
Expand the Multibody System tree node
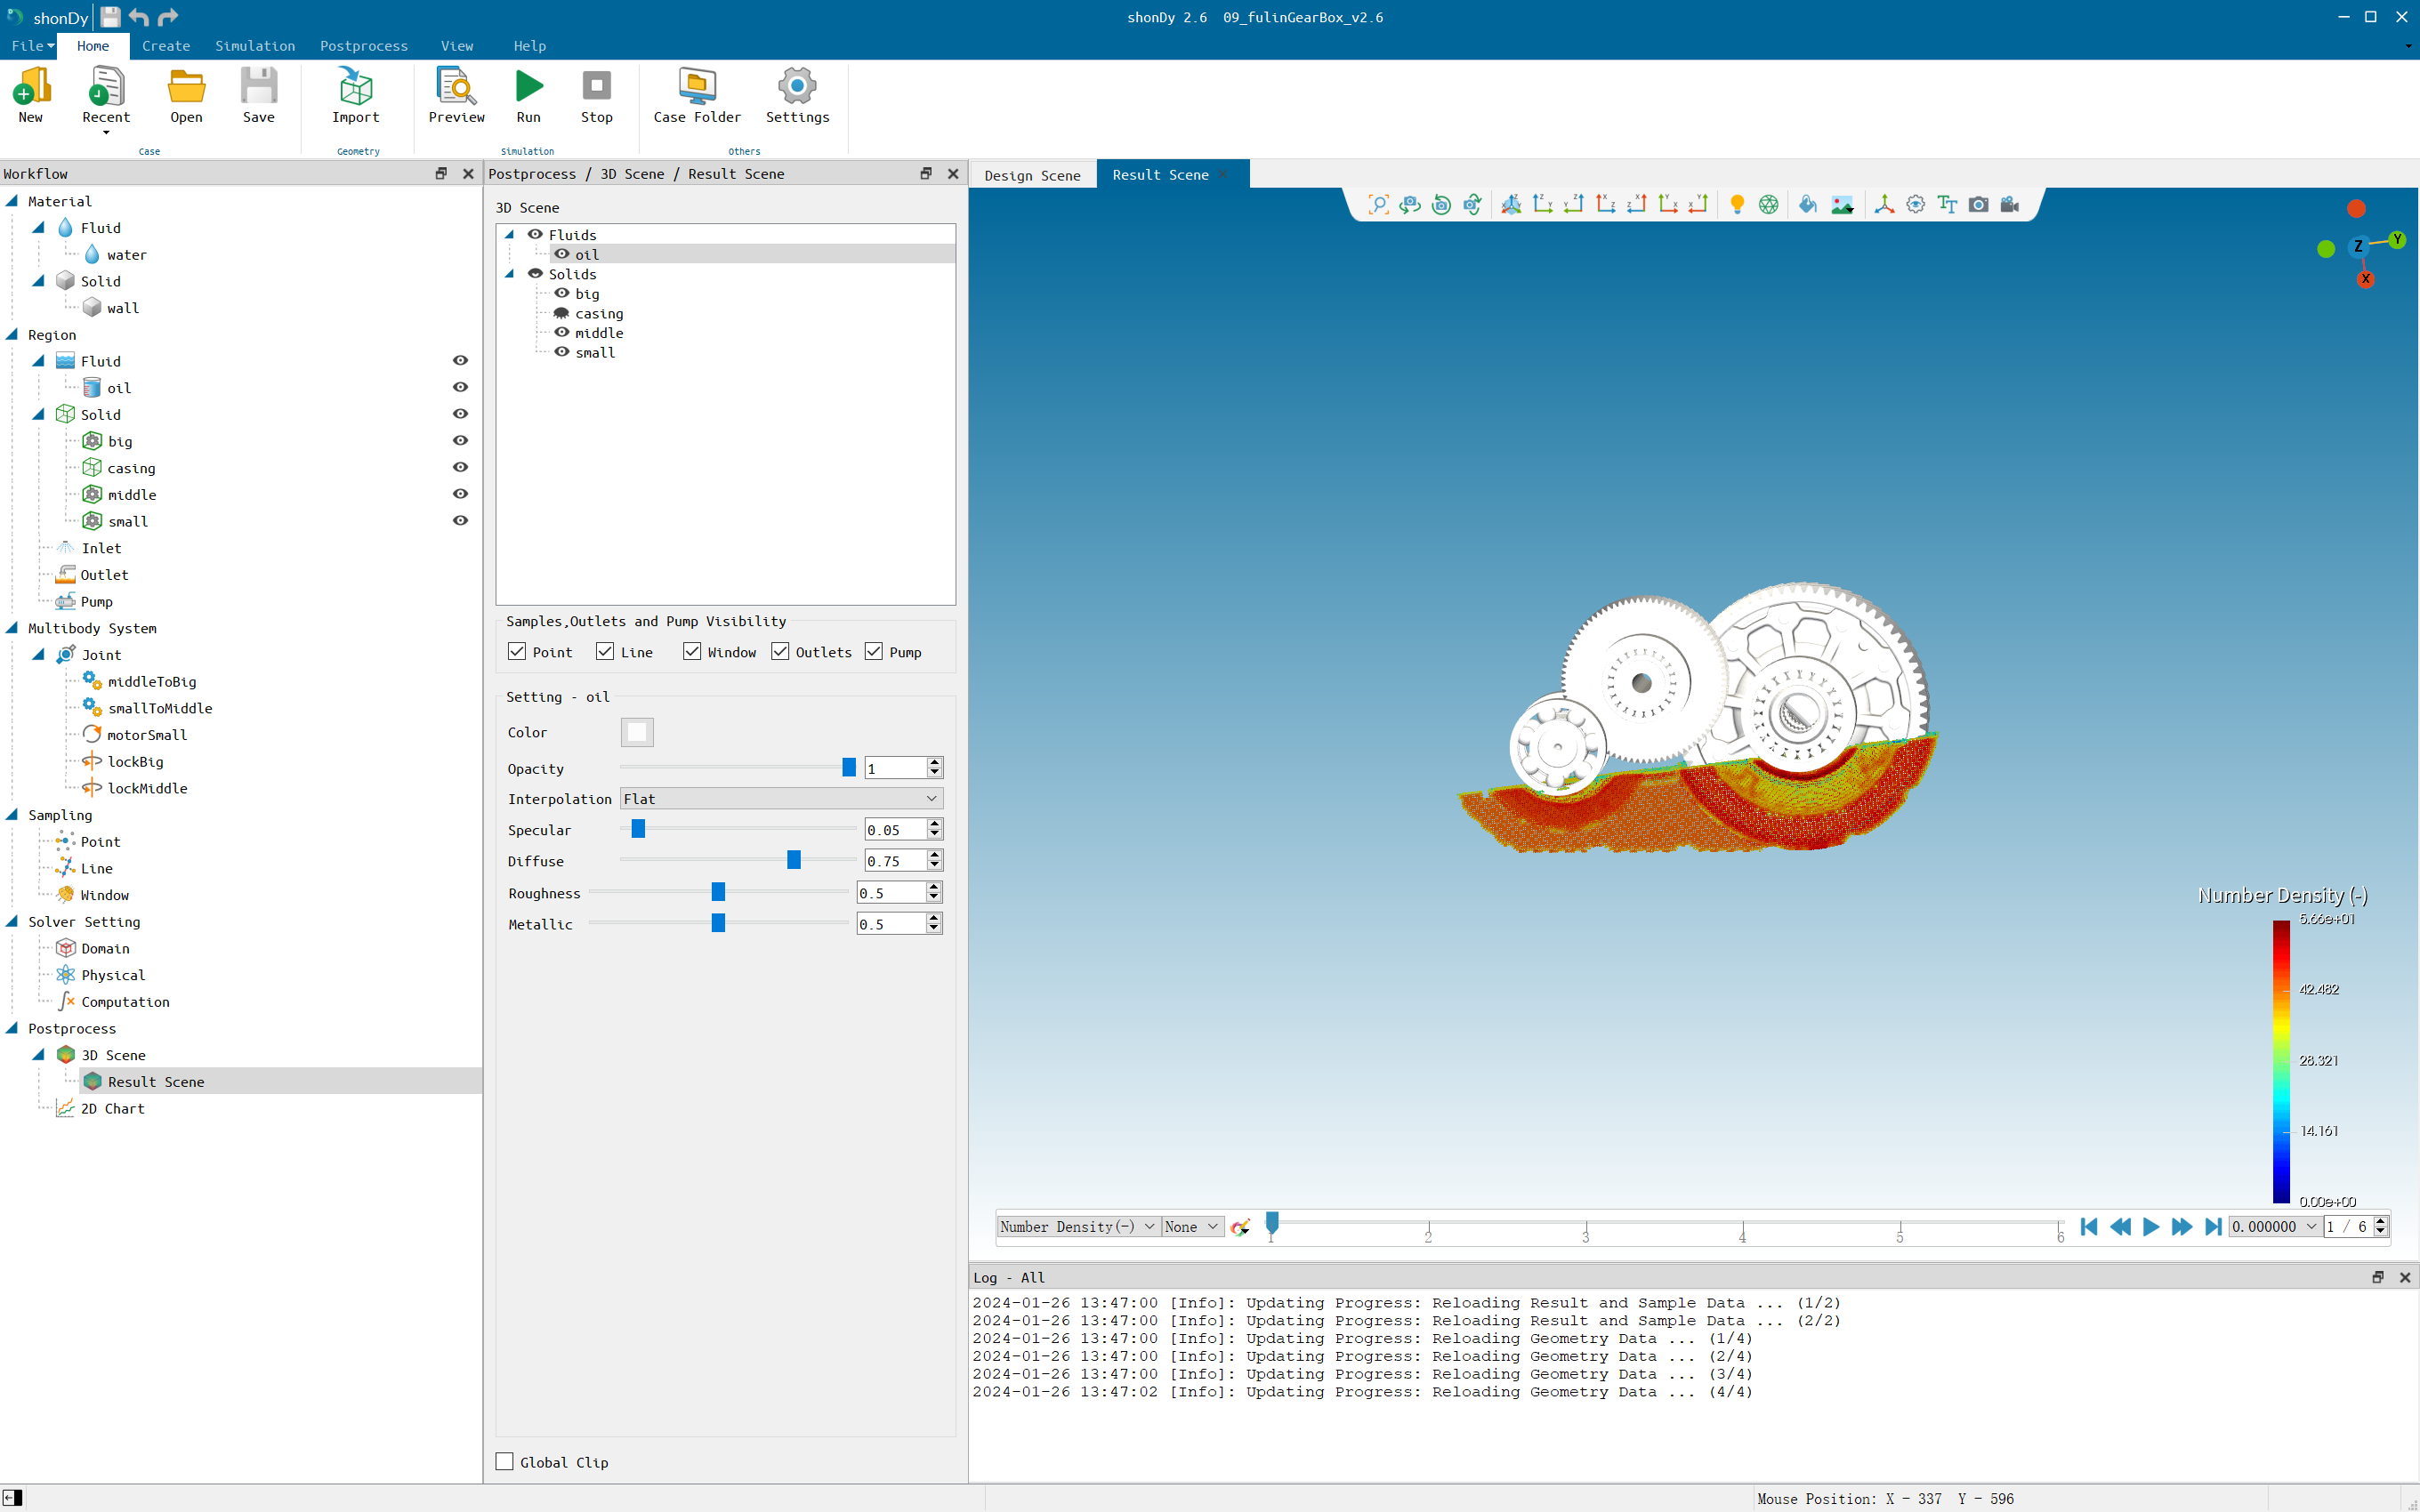pos(12,627)
